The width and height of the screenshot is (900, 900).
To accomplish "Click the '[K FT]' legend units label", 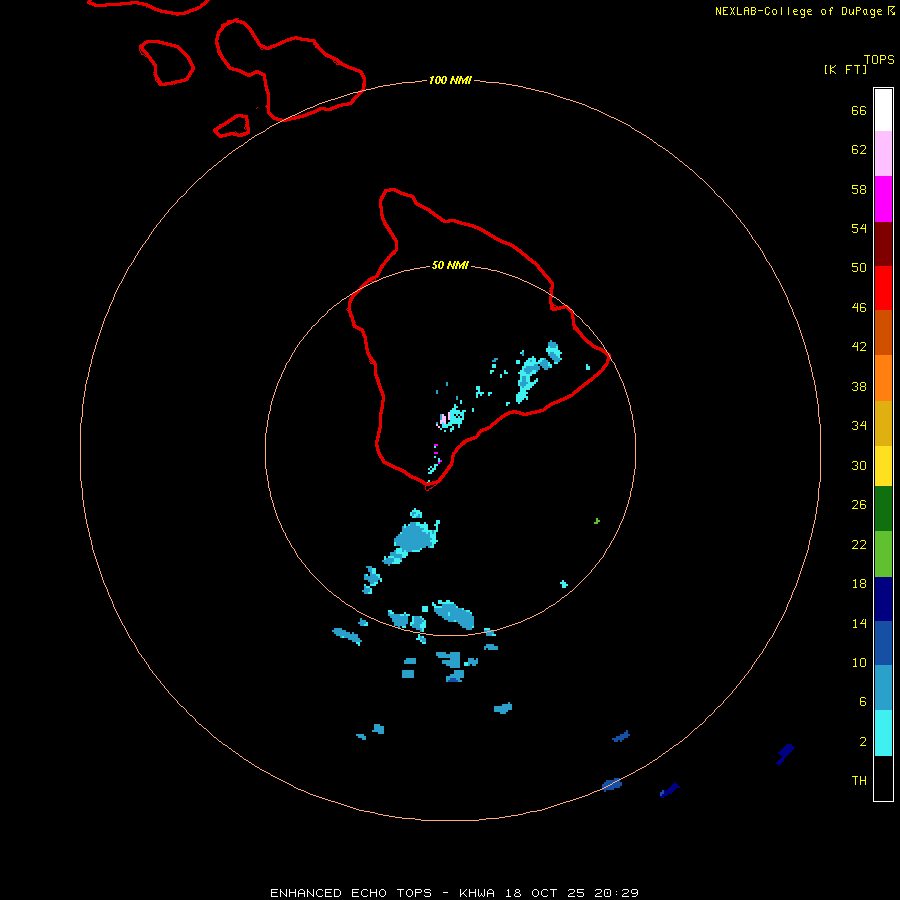I will pos(845,69).
